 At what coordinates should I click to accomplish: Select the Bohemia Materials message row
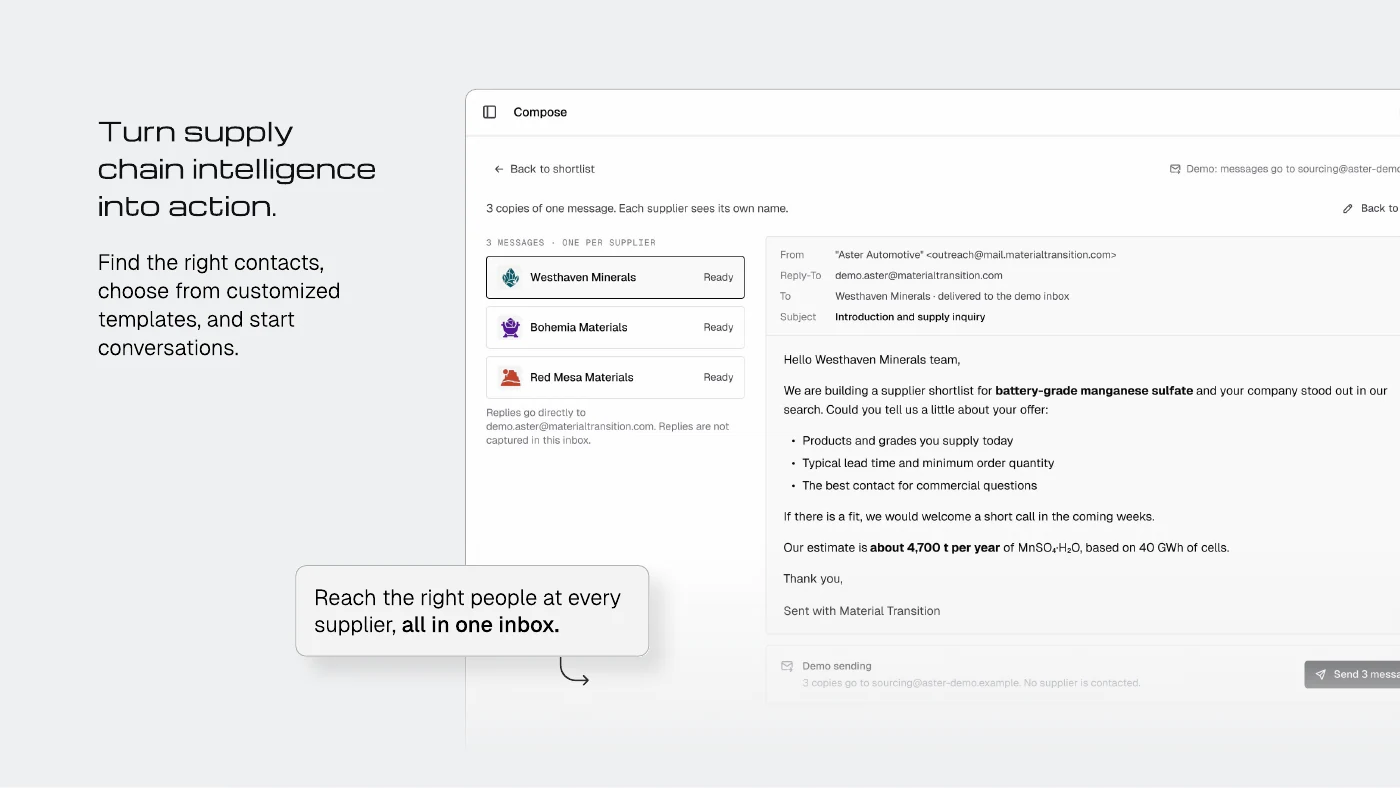(615, 328)
